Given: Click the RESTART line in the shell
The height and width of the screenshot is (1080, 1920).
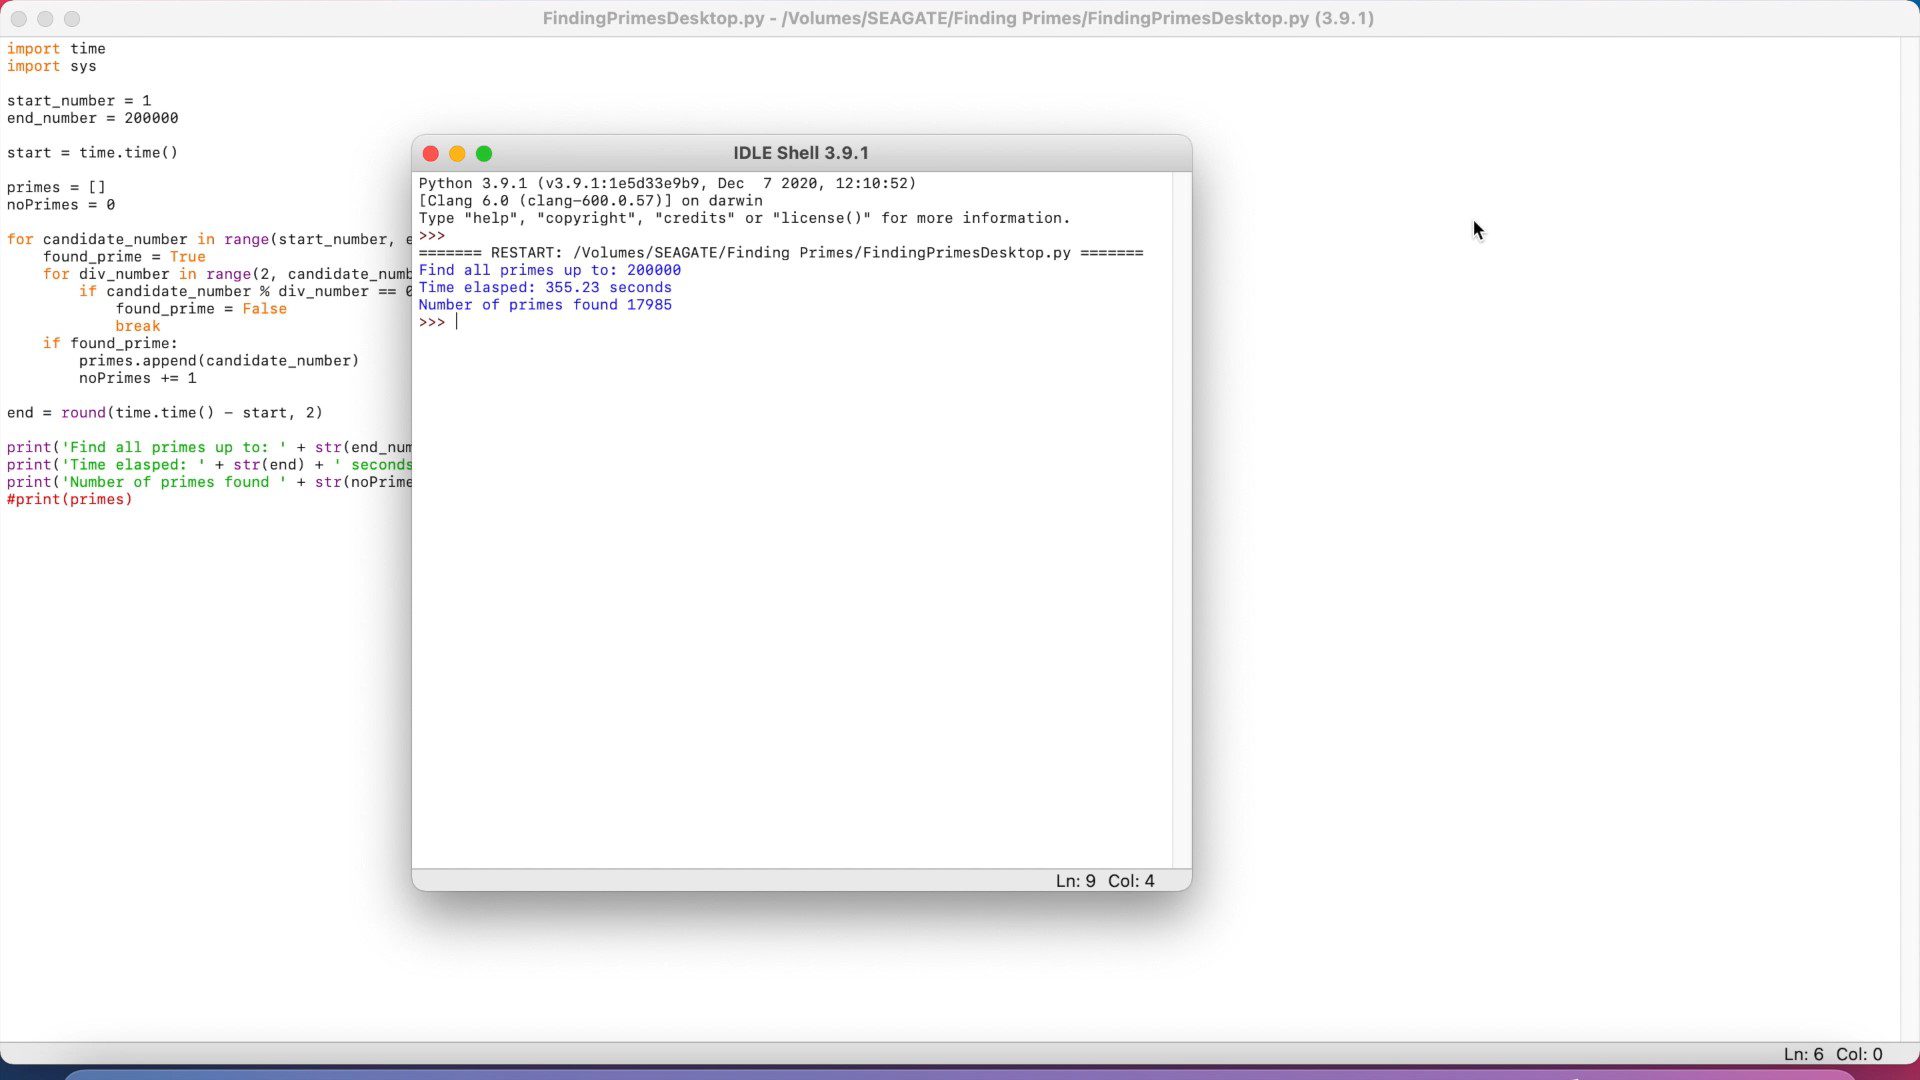Looking at the screenshot, I should [x=780, y=253].
